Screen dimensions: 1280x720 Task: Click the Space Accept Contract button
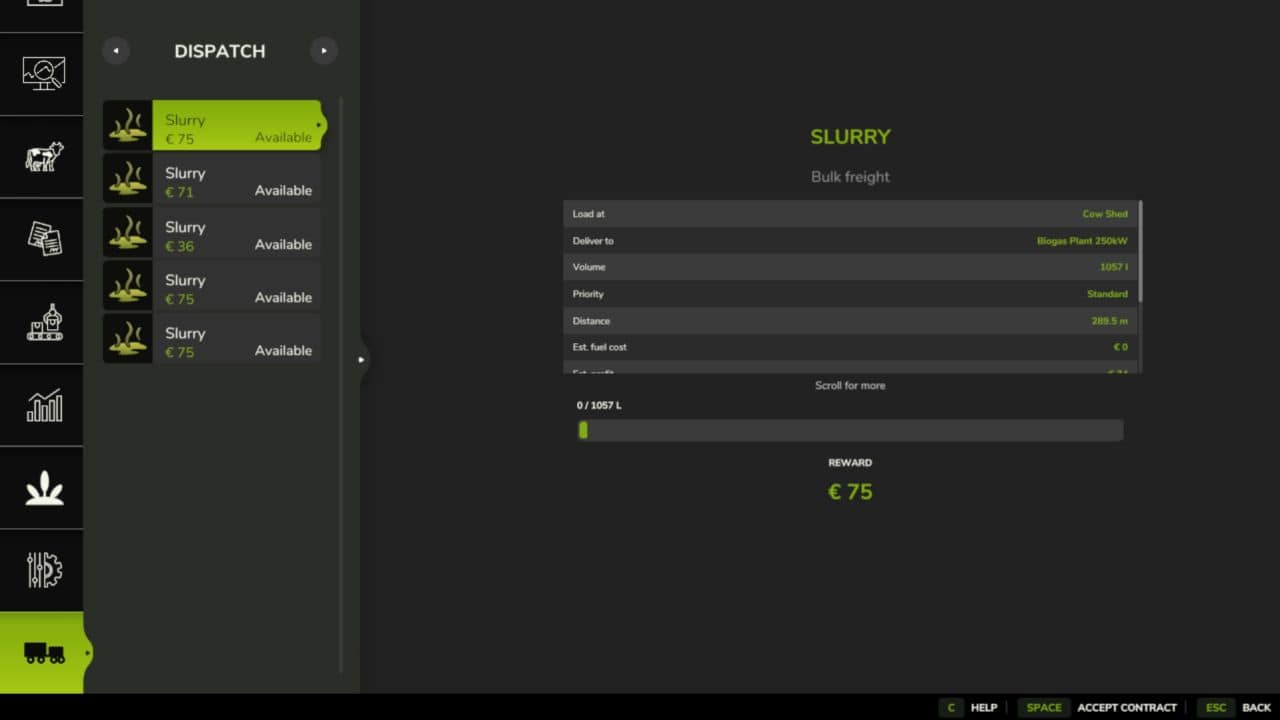click(1098, 707)
